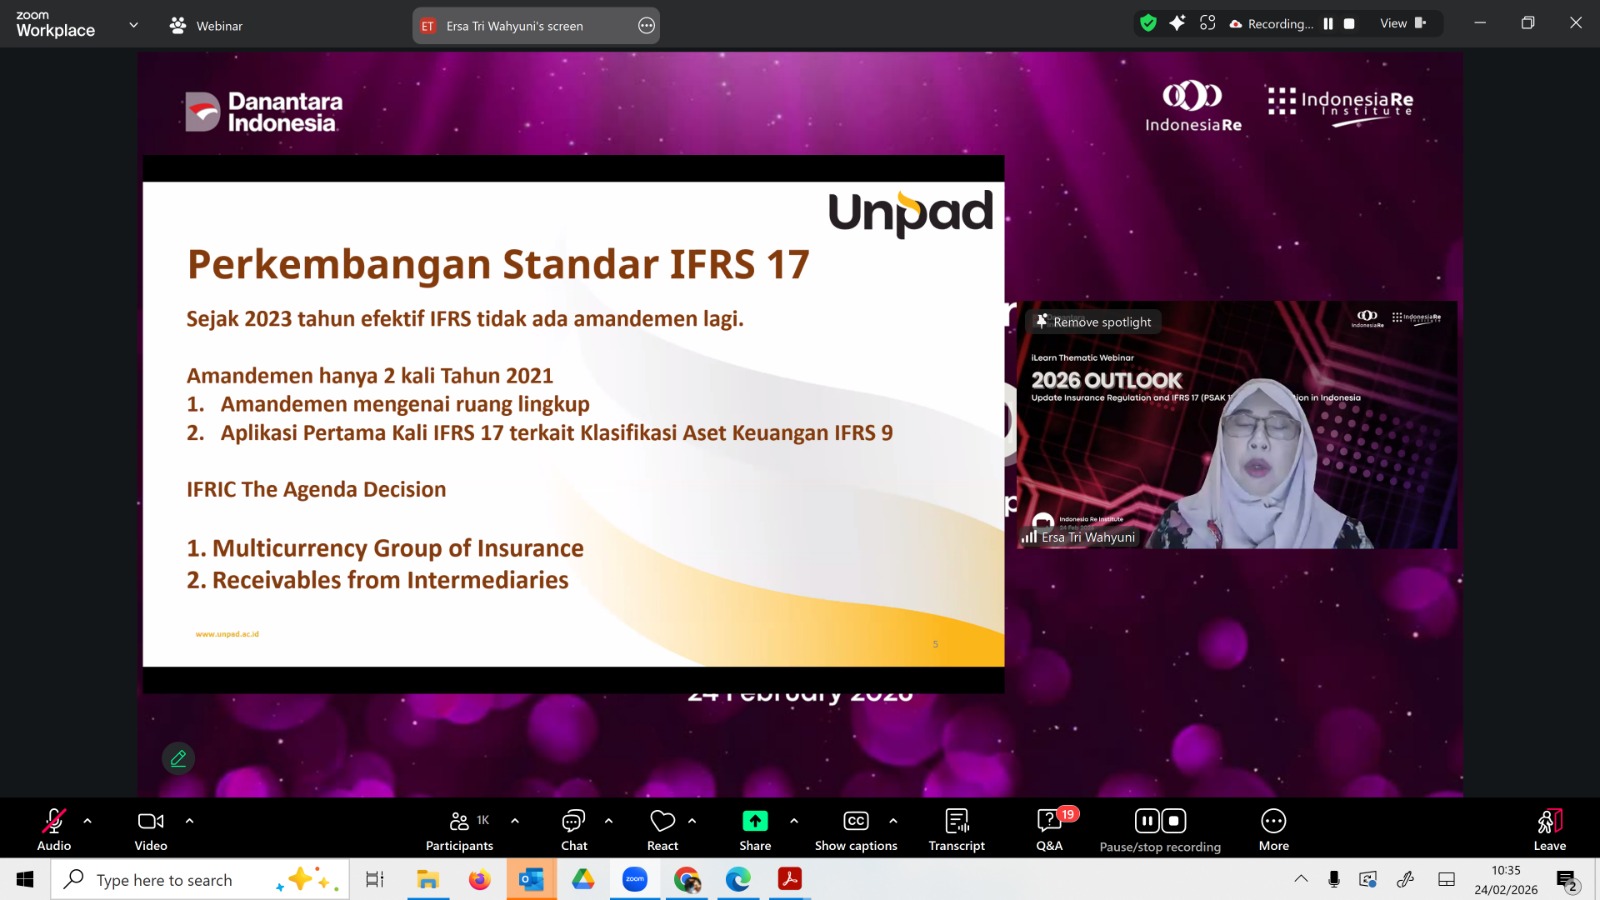Toggle the Video camera on

pyautogui.click(x=151, y=829)
